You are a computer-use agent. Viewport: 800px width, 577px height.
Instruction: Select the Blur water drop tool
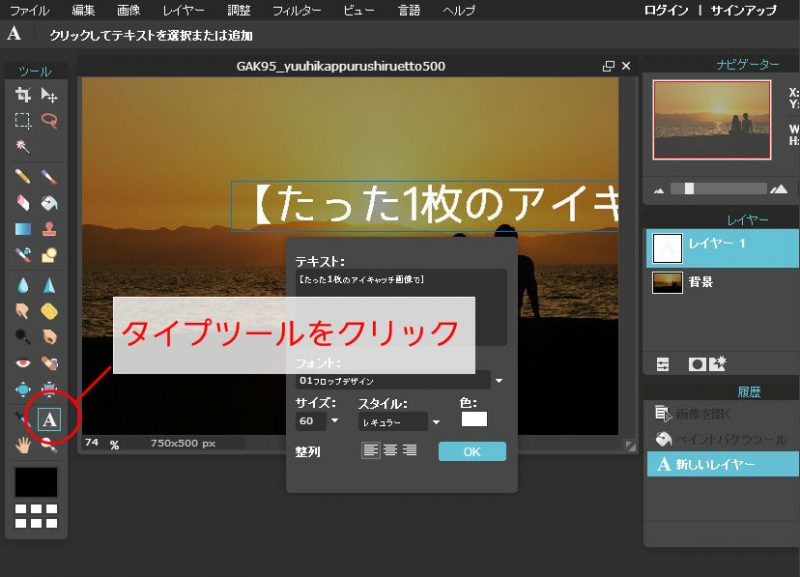coord(23,285)
